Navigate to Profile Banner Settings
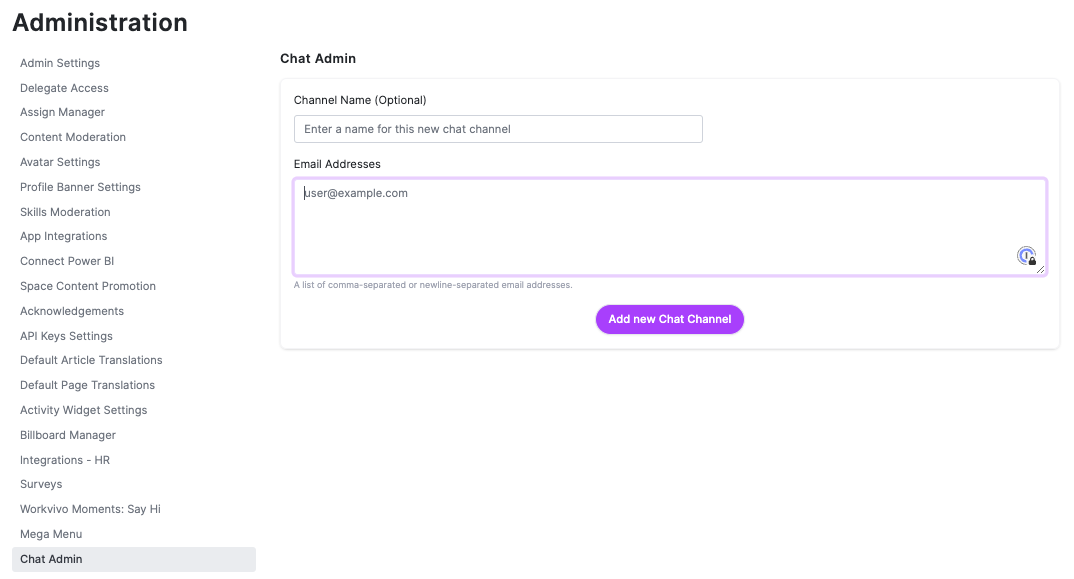Image resolution: width=1074 pixels, height=579 pixels. (x=80, y=187)
